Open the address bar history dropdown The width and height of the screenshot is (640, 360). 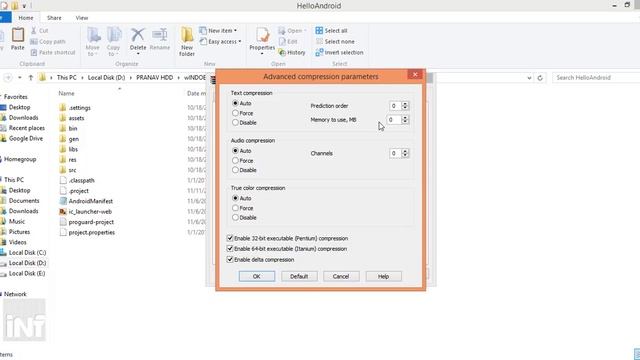[529, 78]
